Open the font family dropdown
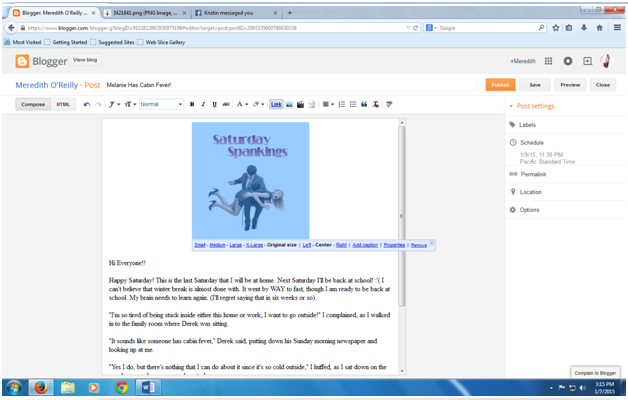Viewport: 628px width, 400px height. [x=114, y=105]
